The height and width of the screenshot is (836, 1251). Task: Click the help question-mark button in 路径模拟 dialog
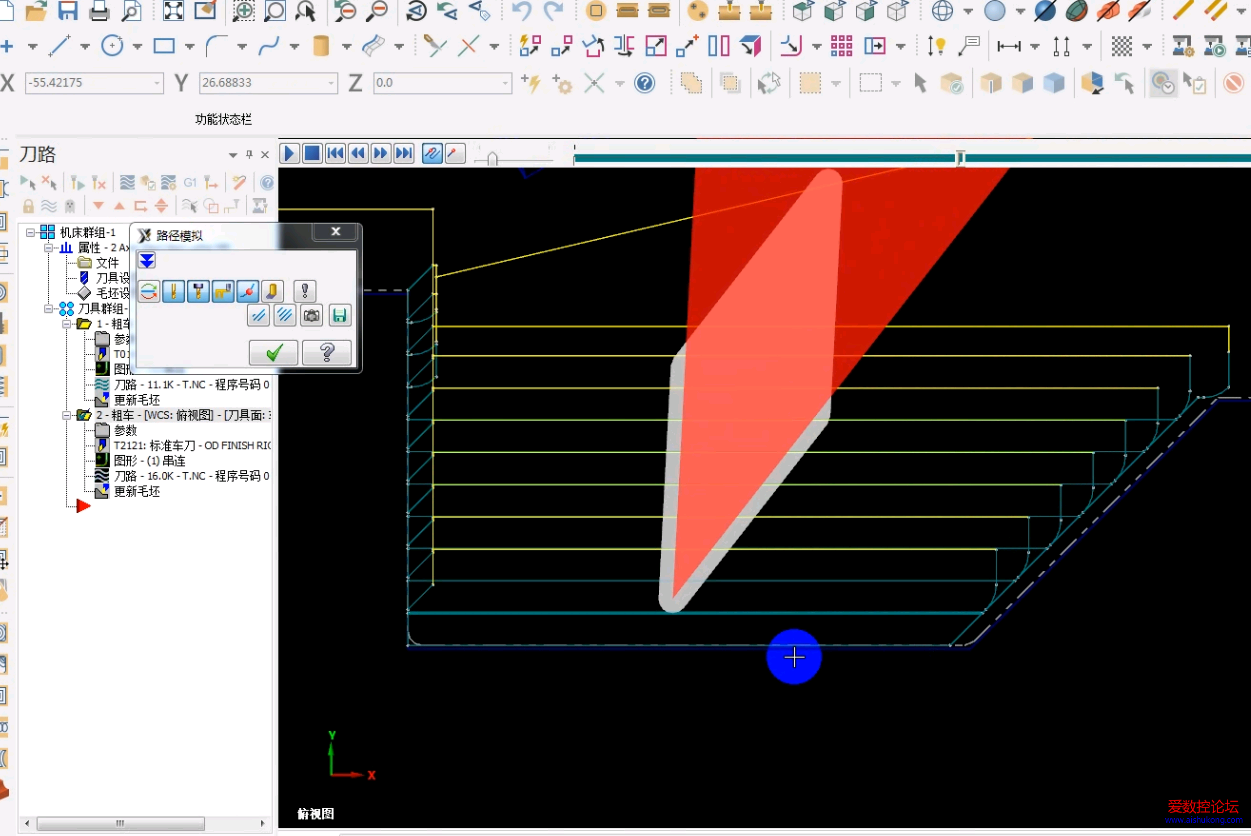point(326,352)
